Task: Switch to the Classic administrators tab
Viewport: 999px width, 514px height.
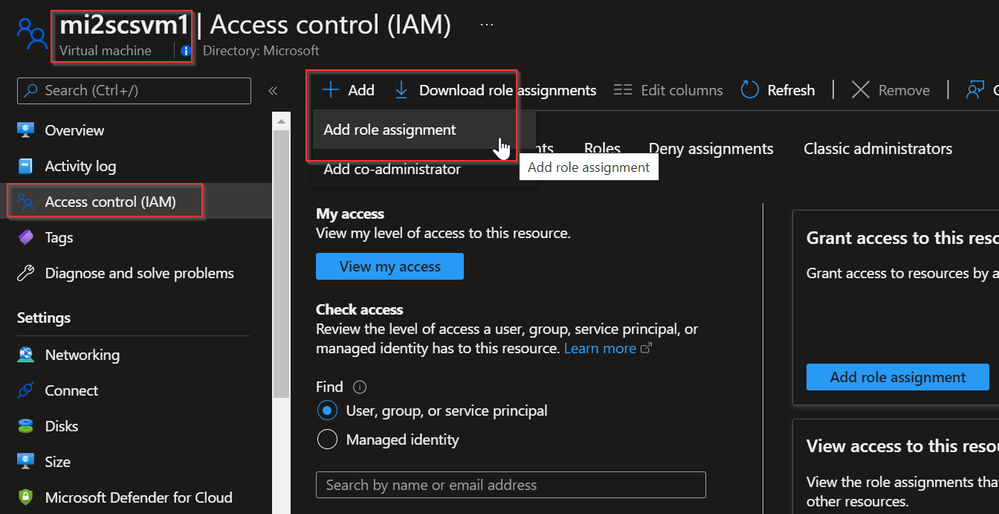Action: (x=878, y=149)
